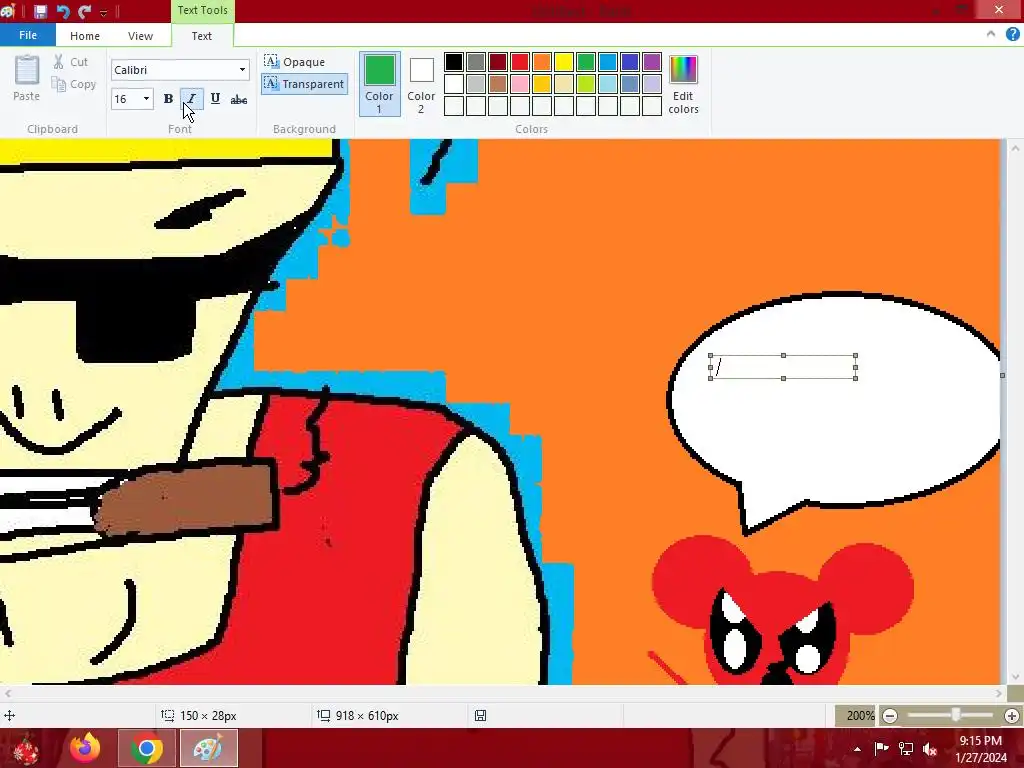Viewport: 1024px width, 768px height.
Task: Click the Paint application icon in title bar
Action: (8, 10)
